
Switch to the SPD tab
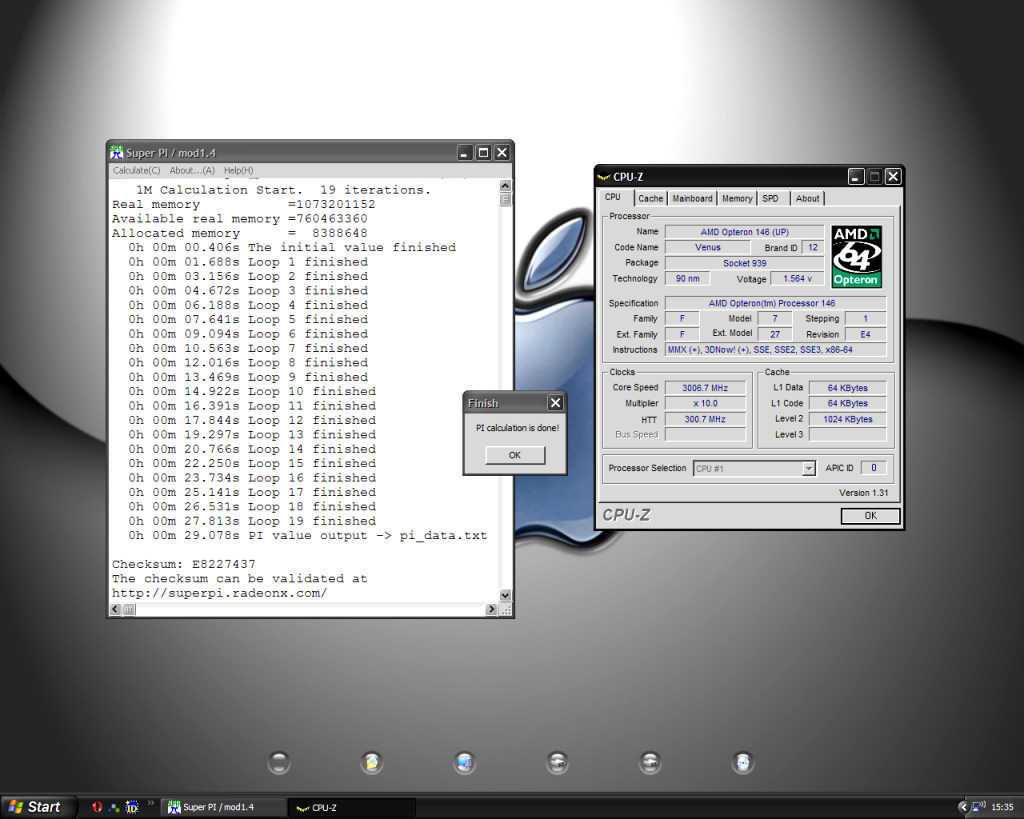click(771, 199)
